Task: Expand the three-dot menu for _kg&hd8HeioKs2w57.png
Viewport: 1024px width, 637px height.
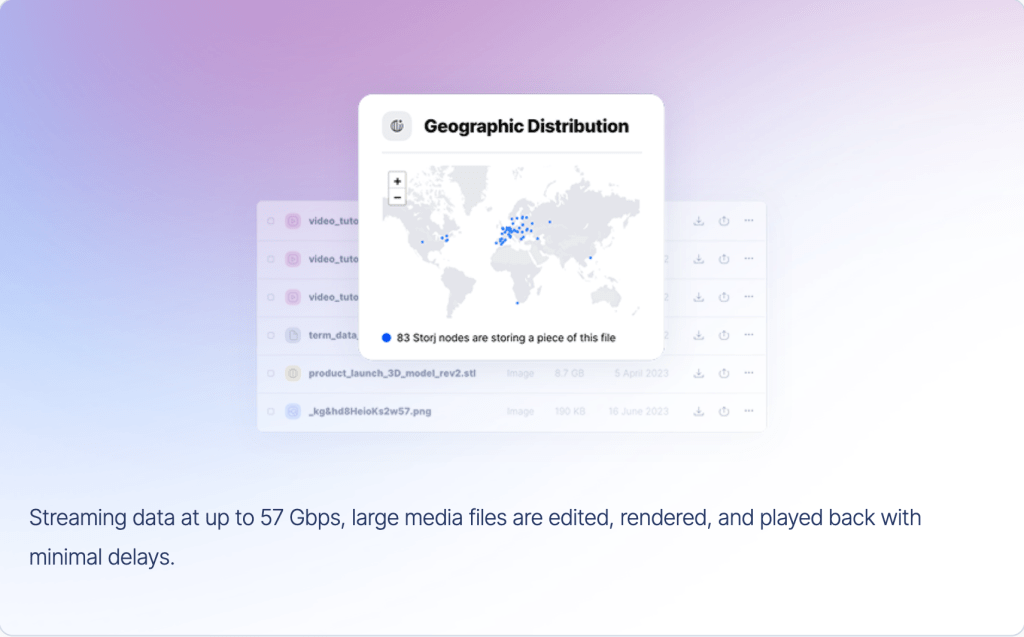Action: (x=748, y=411)
